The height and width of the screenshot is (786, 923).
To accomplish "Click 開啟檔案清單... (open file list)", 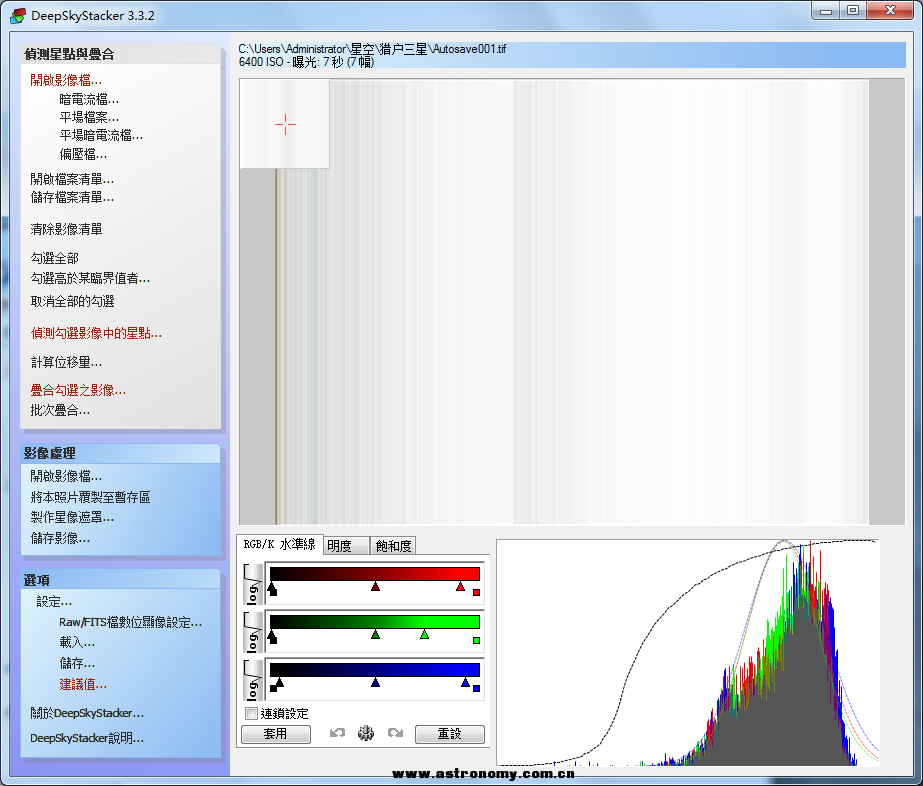I will click(x=72, y=179).
